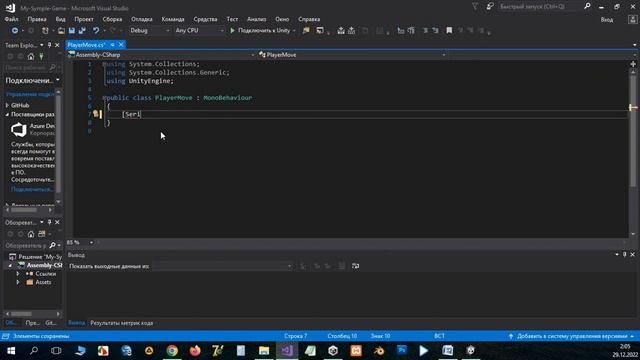
Task: Open the Средства menu
Action: pyautogui.click(x=205, y=19)
